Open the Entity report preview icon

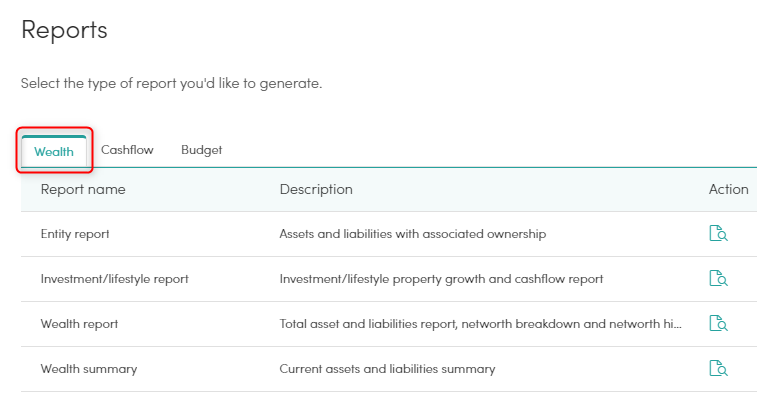[718, 234]
